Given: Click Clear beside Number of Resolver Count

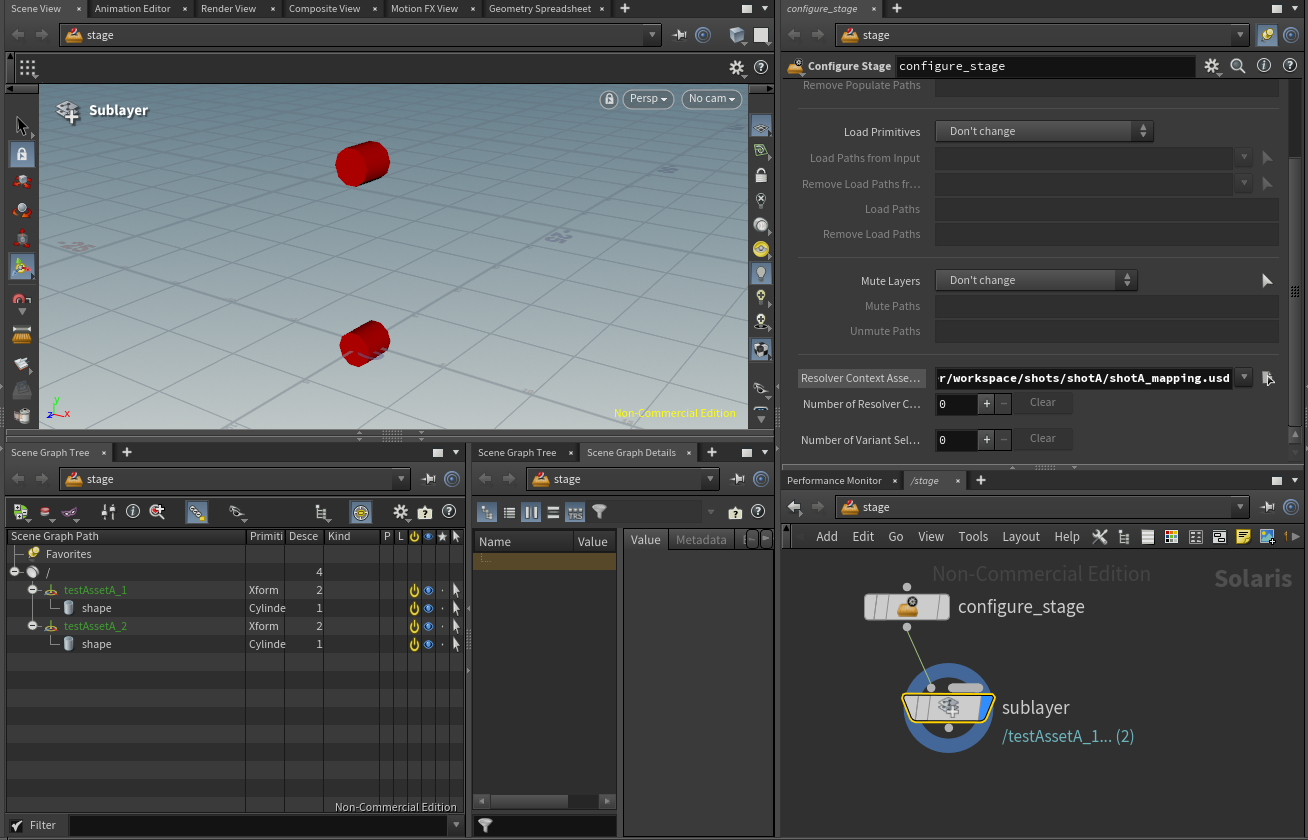Looking at the screenshot, I should 1043,402.
